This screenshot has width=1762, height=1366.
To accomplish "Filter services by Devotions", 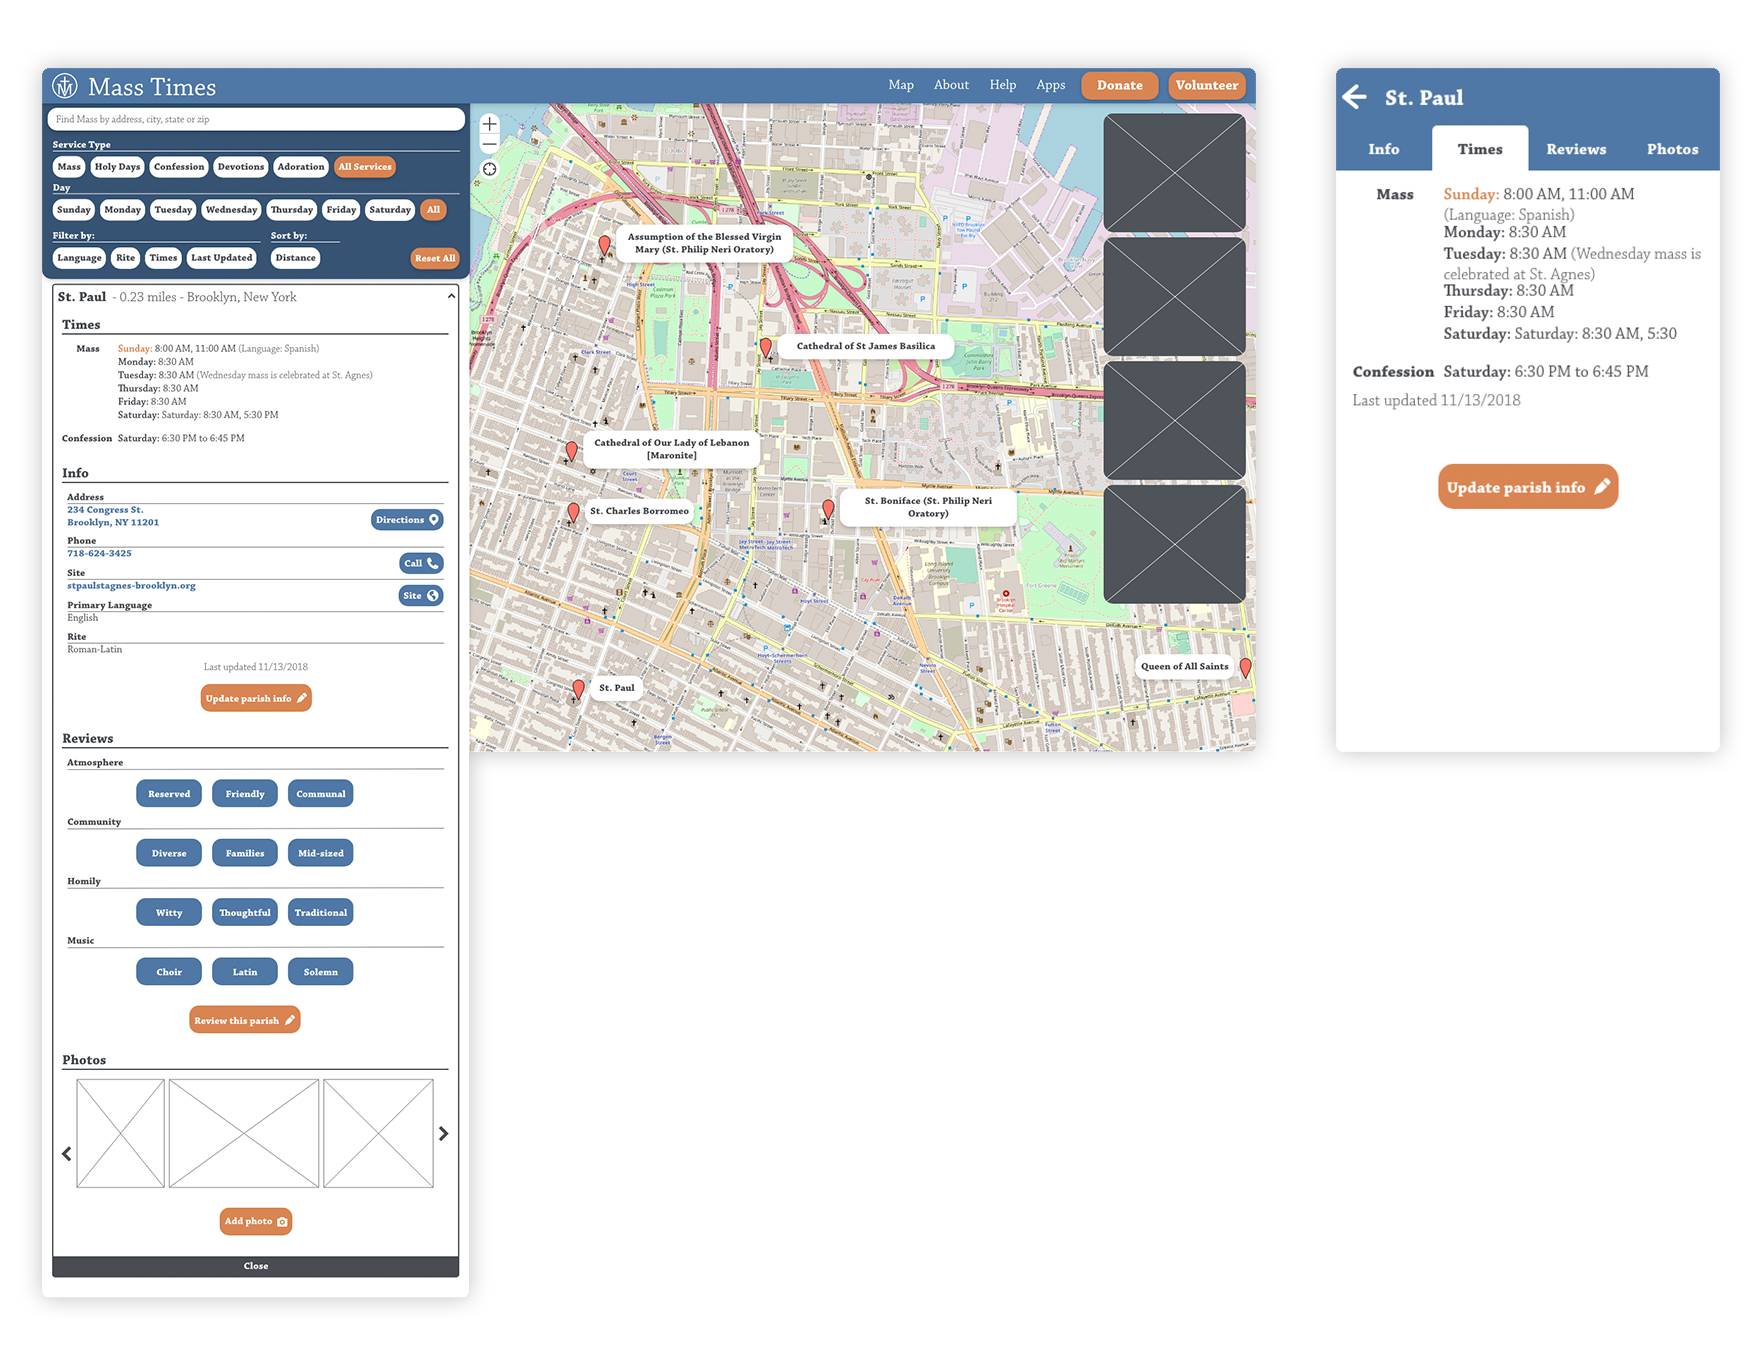I will [x=241, y=167].
